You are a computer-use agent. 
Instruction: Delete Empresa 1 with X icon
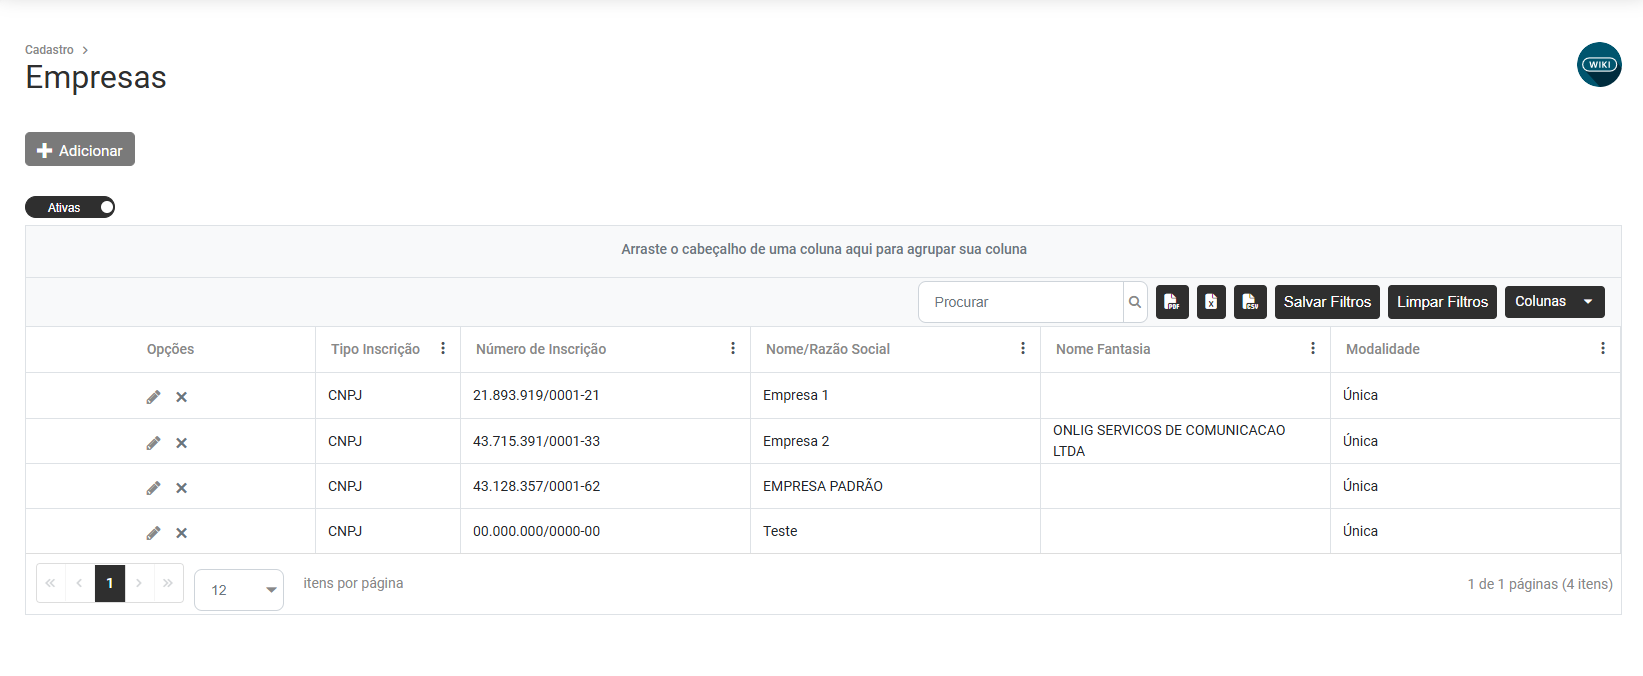click(182, 397)
